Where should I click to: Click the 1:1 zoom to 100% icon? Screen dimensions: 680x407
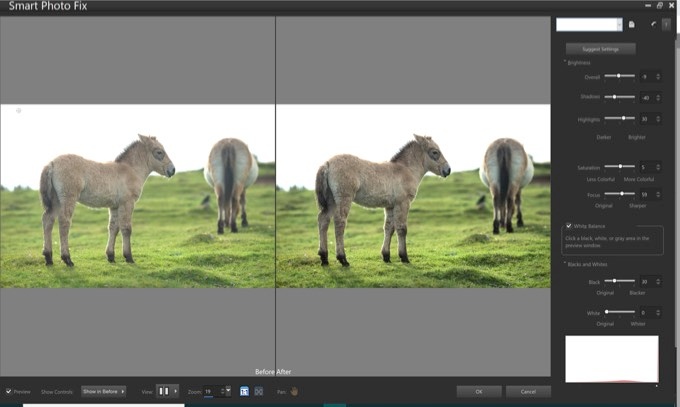coord(244,391)
